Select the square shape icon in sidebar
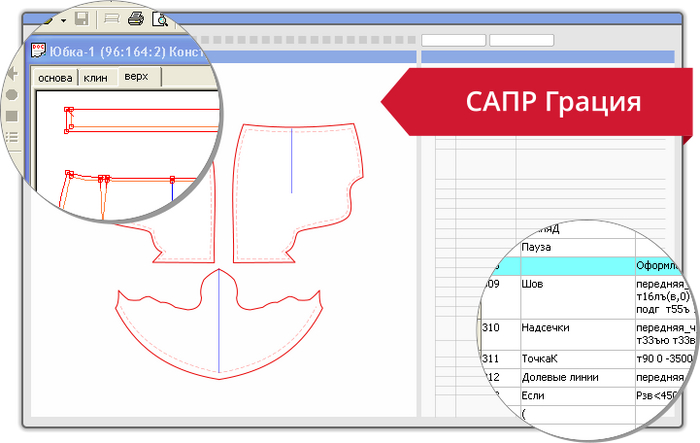 click(x=12, y=116)
